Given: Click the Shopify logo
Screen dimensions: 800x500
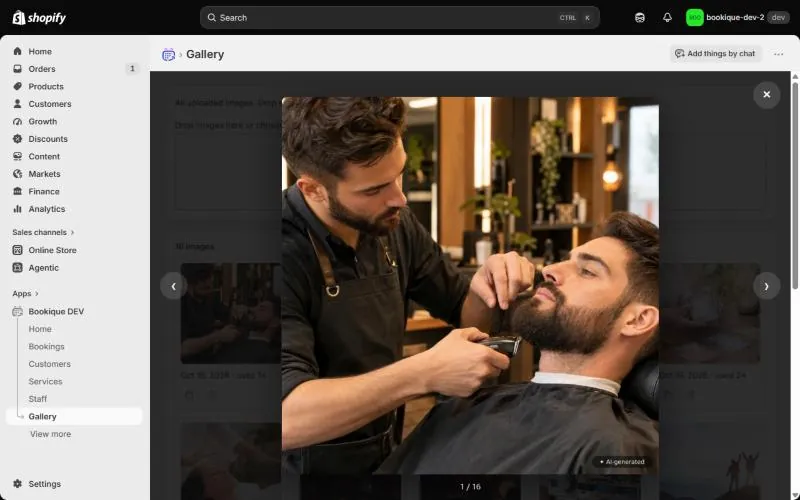Looking at the screenshot, I should pyautogui.click(x=39, y=18).
